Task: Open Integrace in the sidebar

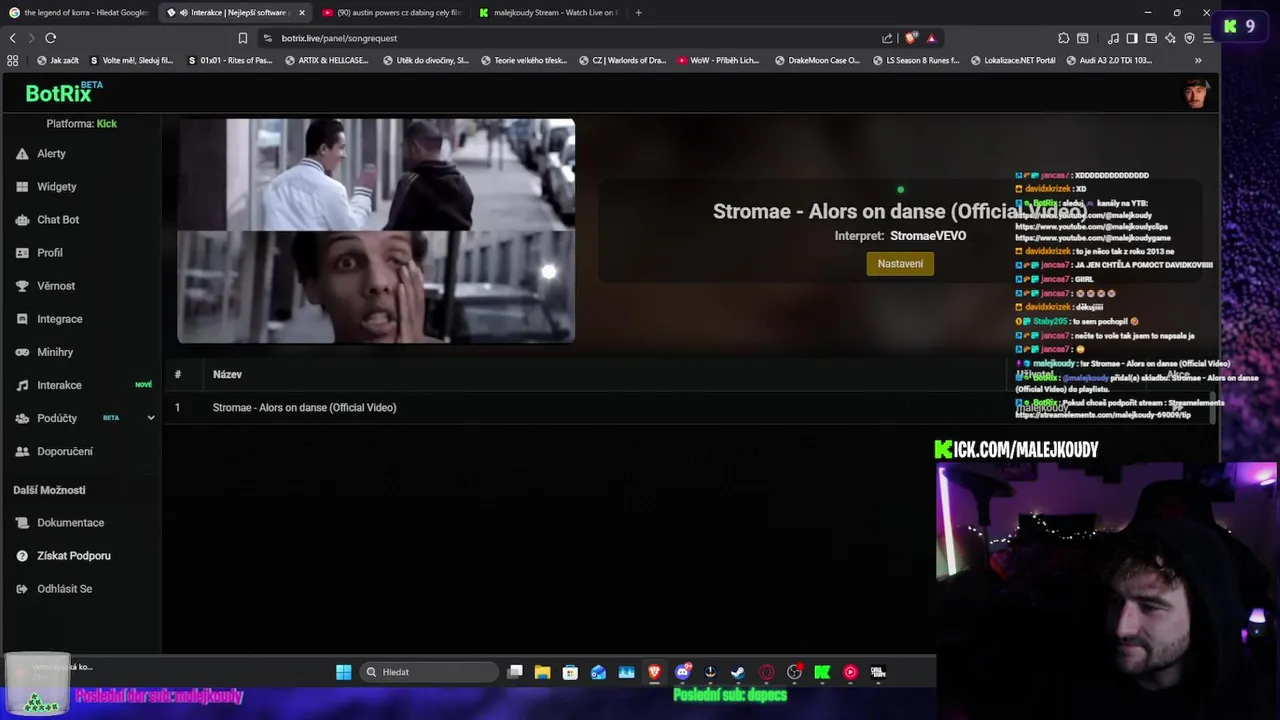Action: click(59, 319)
